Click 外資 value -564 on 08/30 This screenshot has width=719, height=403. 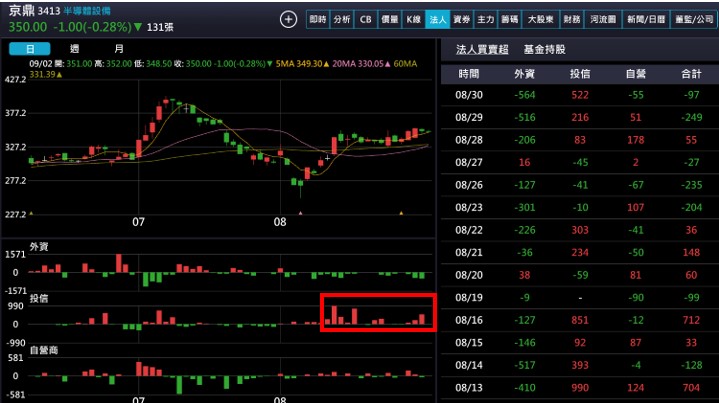click(x=525, y=95)
